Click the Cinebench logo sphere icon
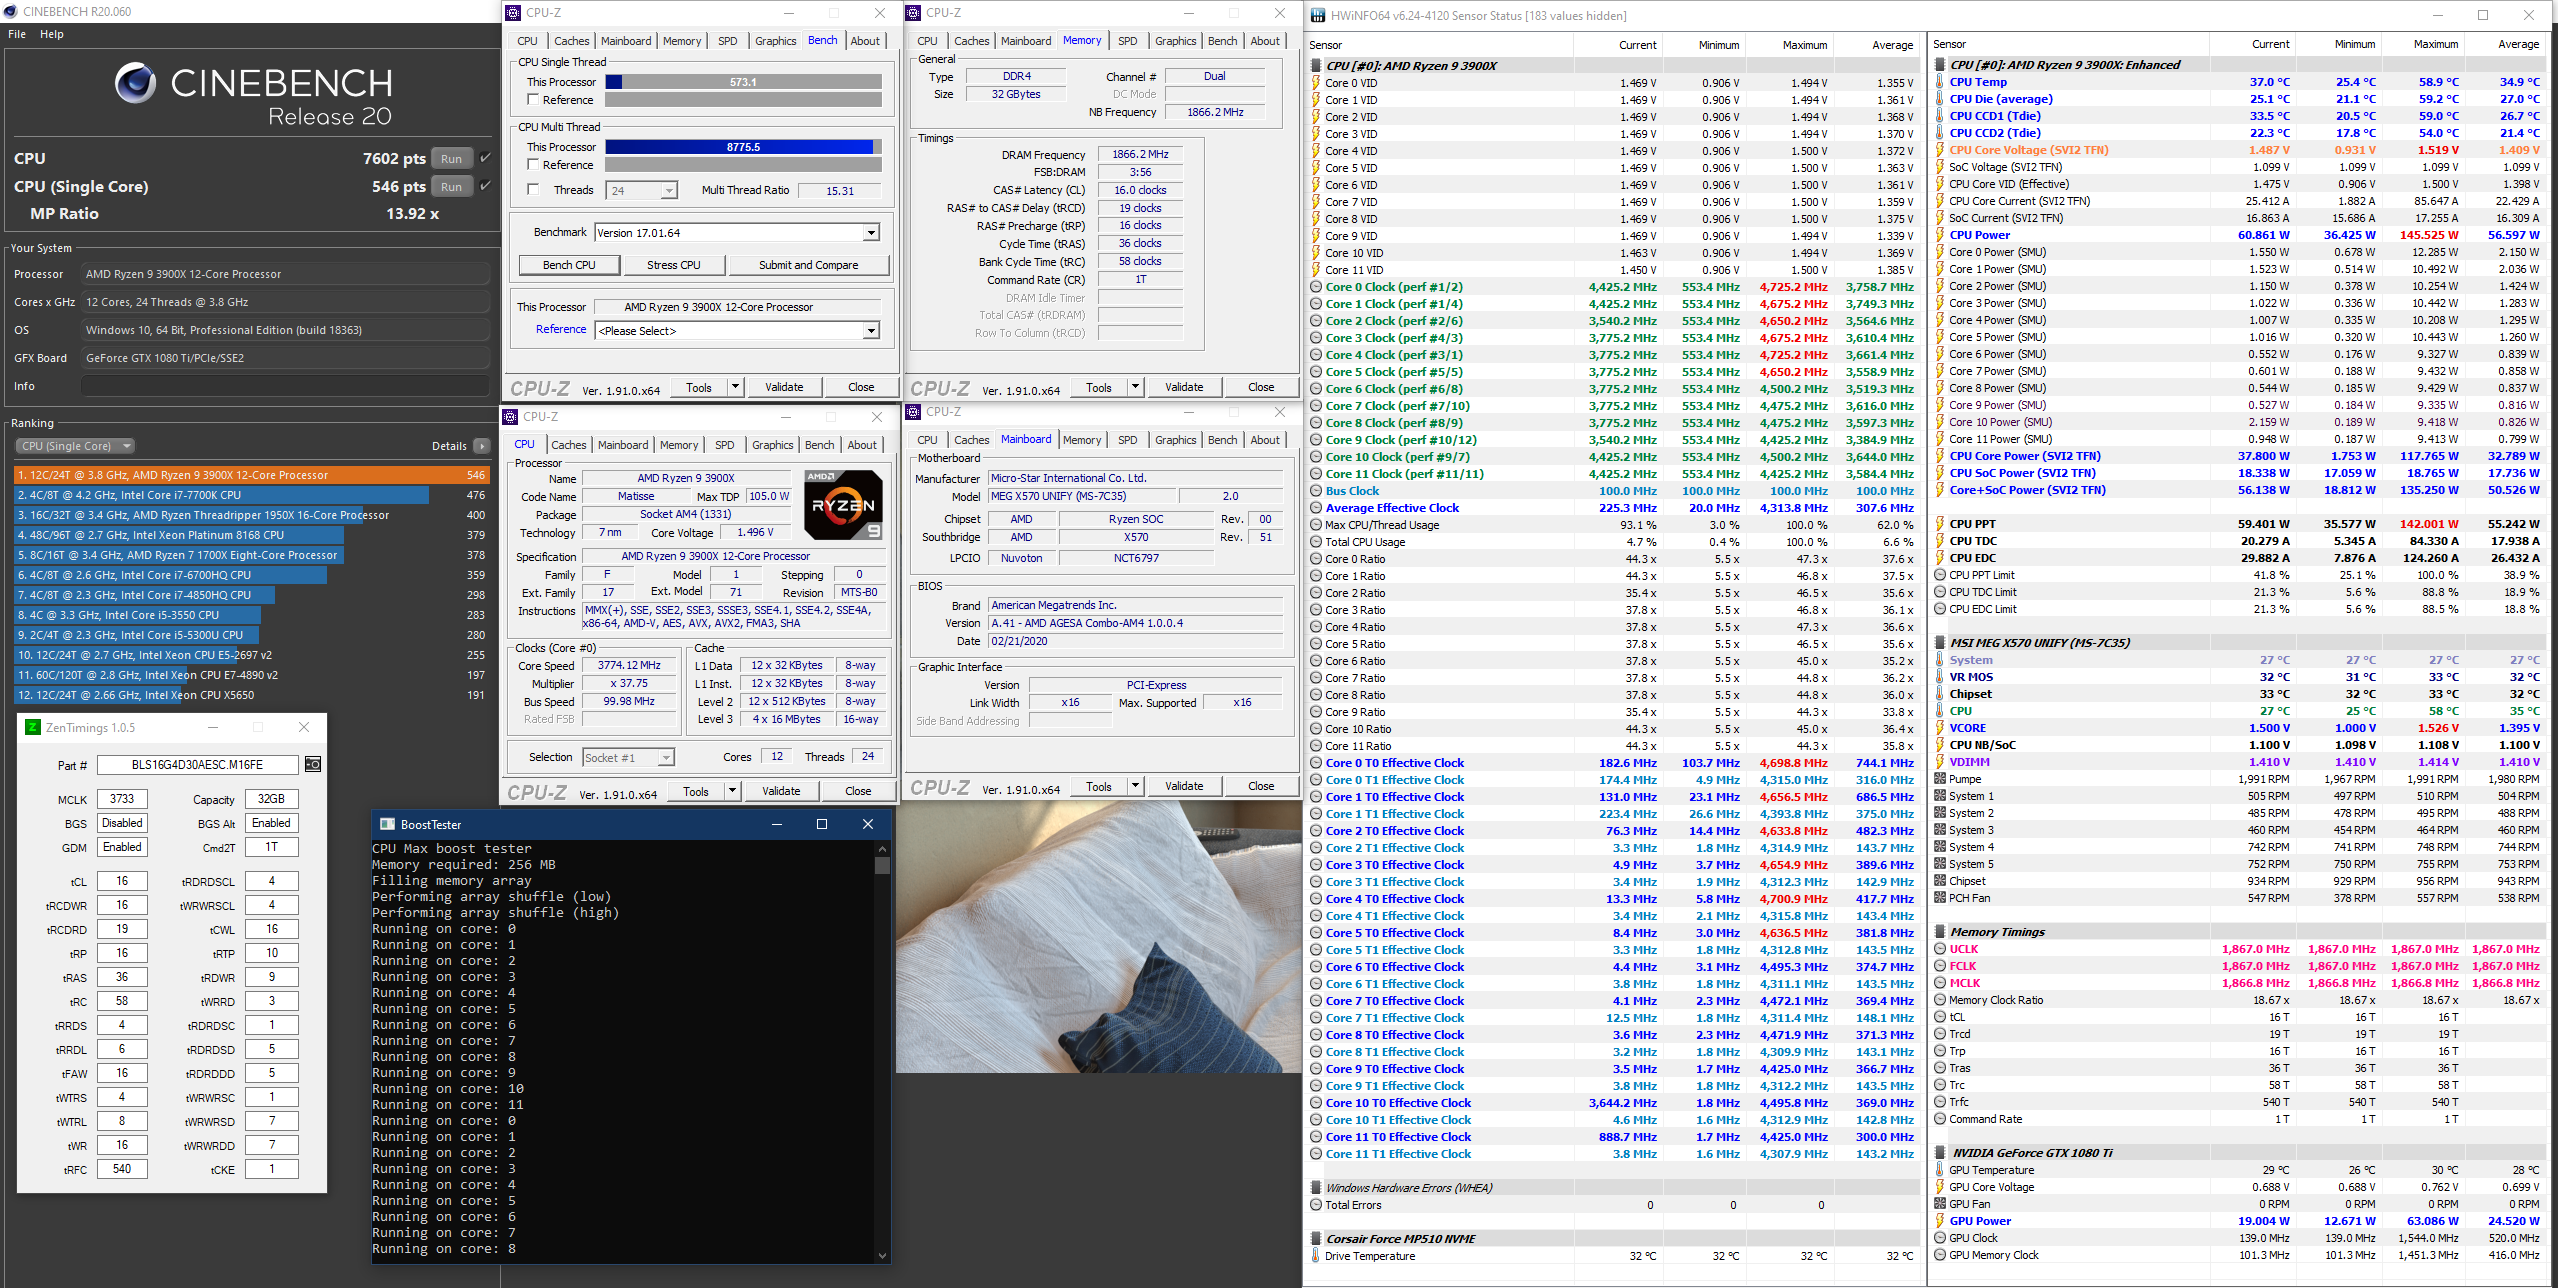Viewport: 2558px width, 1288px height. [x=136, y=83]
